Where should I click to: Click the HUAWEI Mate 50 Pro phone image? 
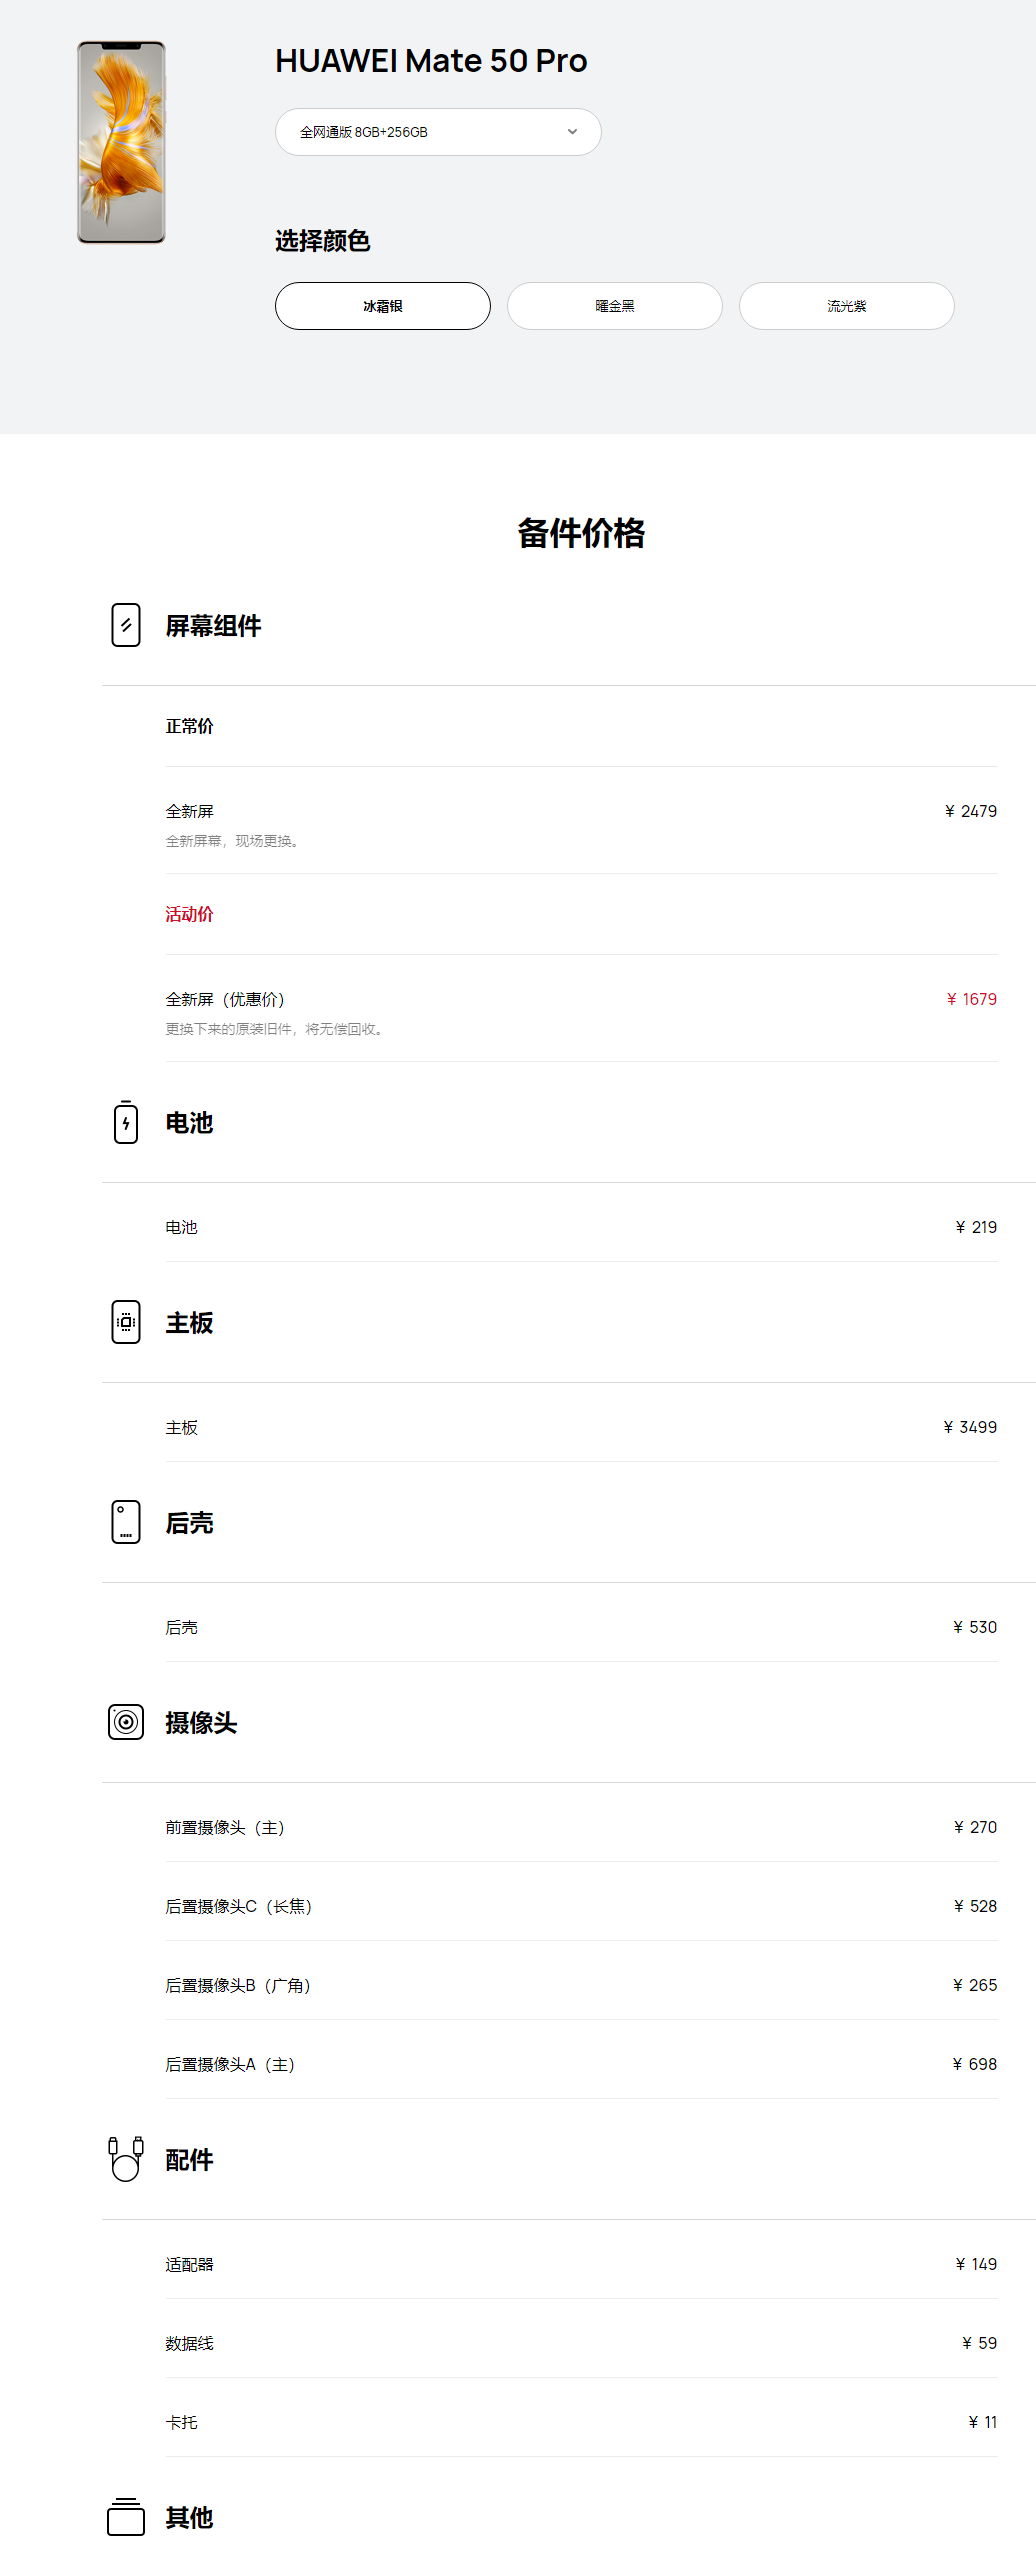(x=121, y=142)
